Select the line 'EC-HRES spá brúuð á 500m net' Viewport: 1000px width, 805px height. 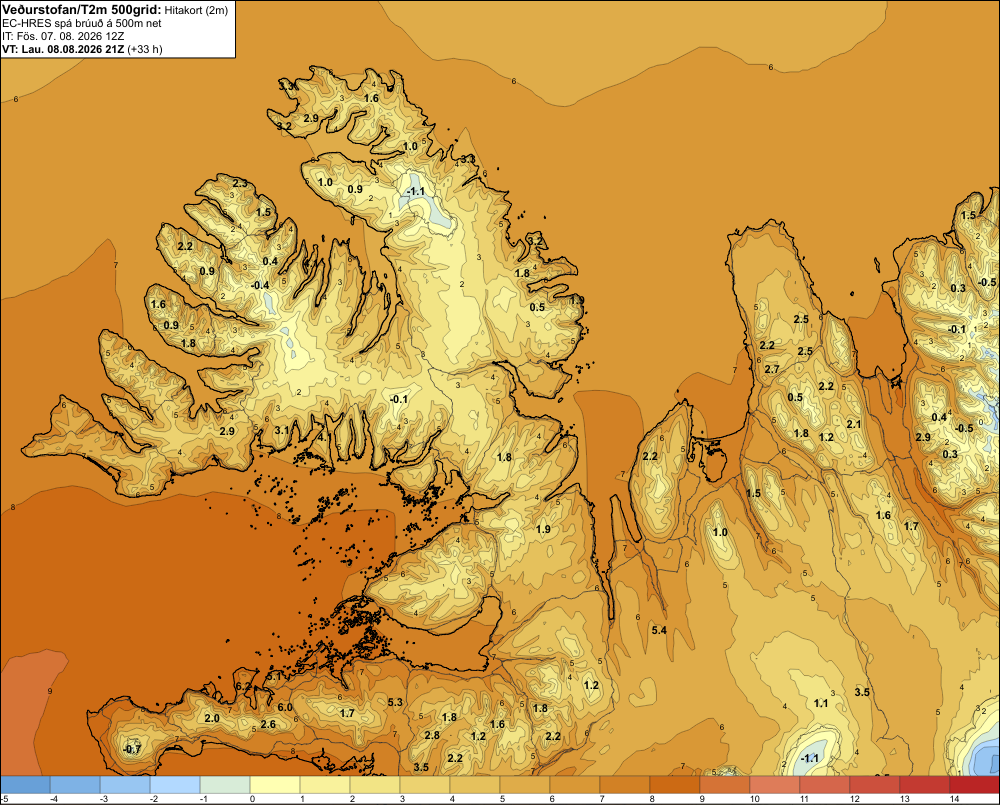click(x=82, y=23)
